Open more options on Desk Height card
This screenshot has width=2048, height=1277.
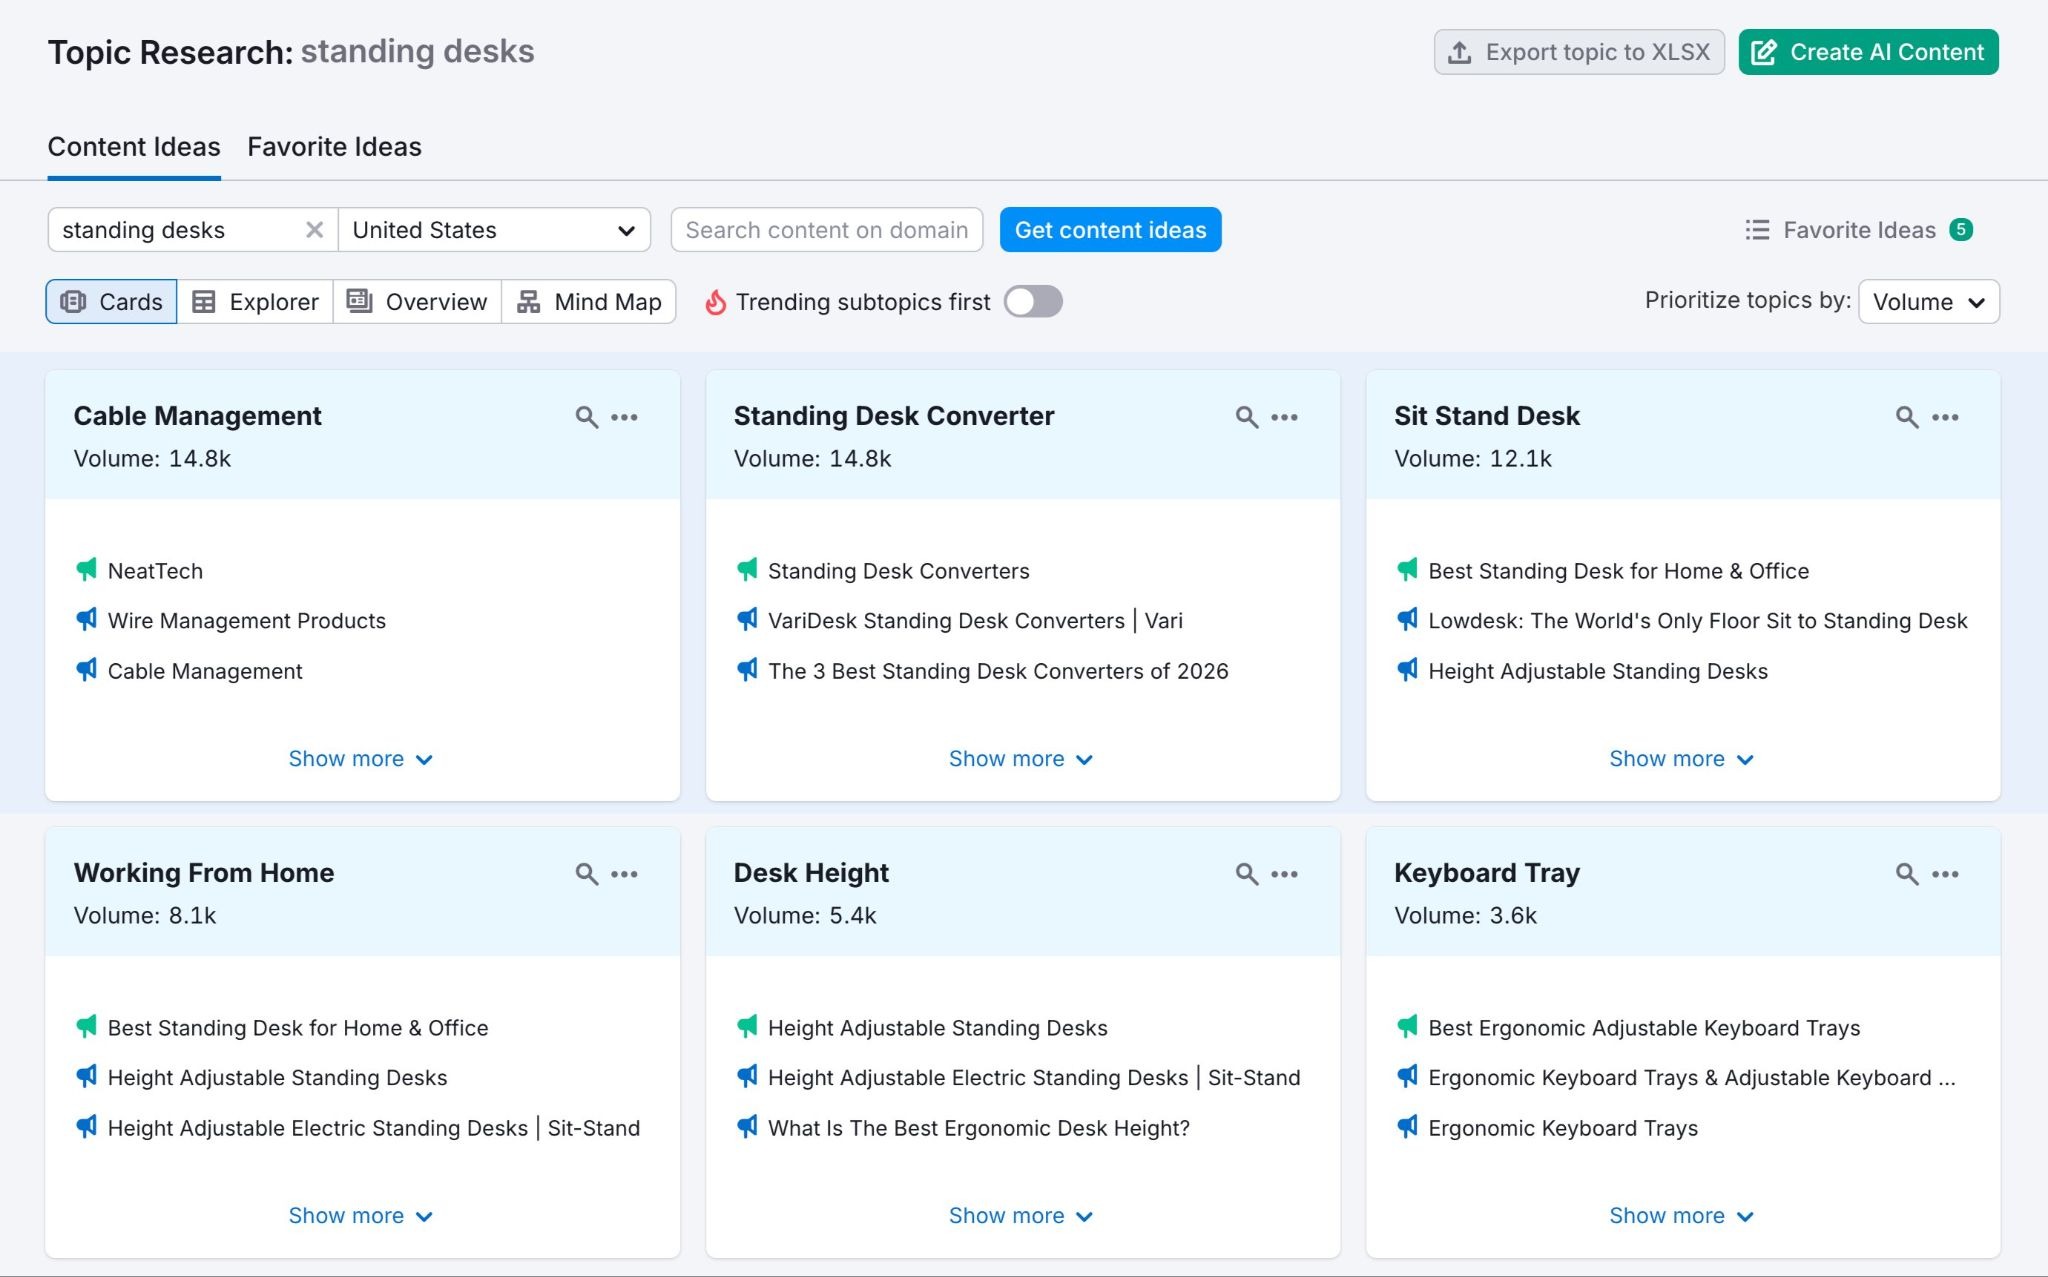[x=1285, y=874]
